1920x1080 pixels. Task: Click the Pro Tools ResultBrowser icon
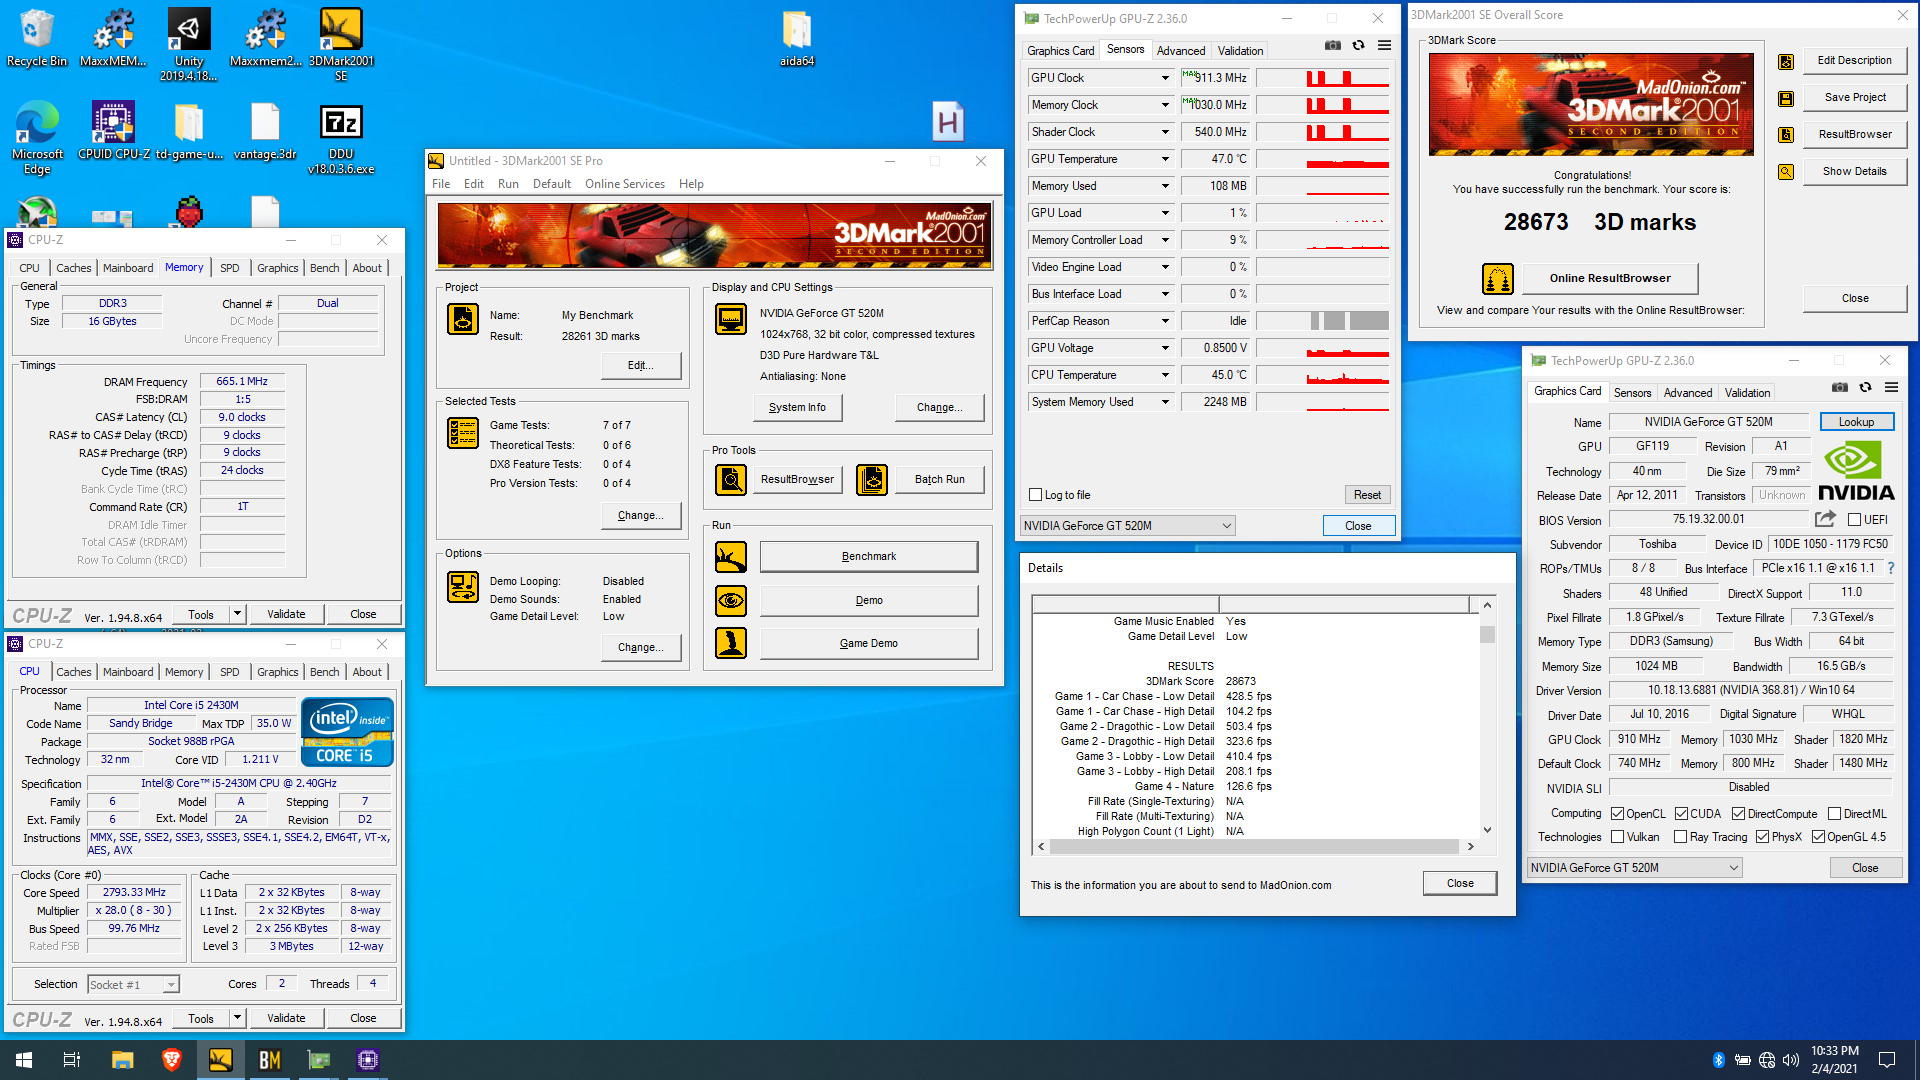(730, 480)
